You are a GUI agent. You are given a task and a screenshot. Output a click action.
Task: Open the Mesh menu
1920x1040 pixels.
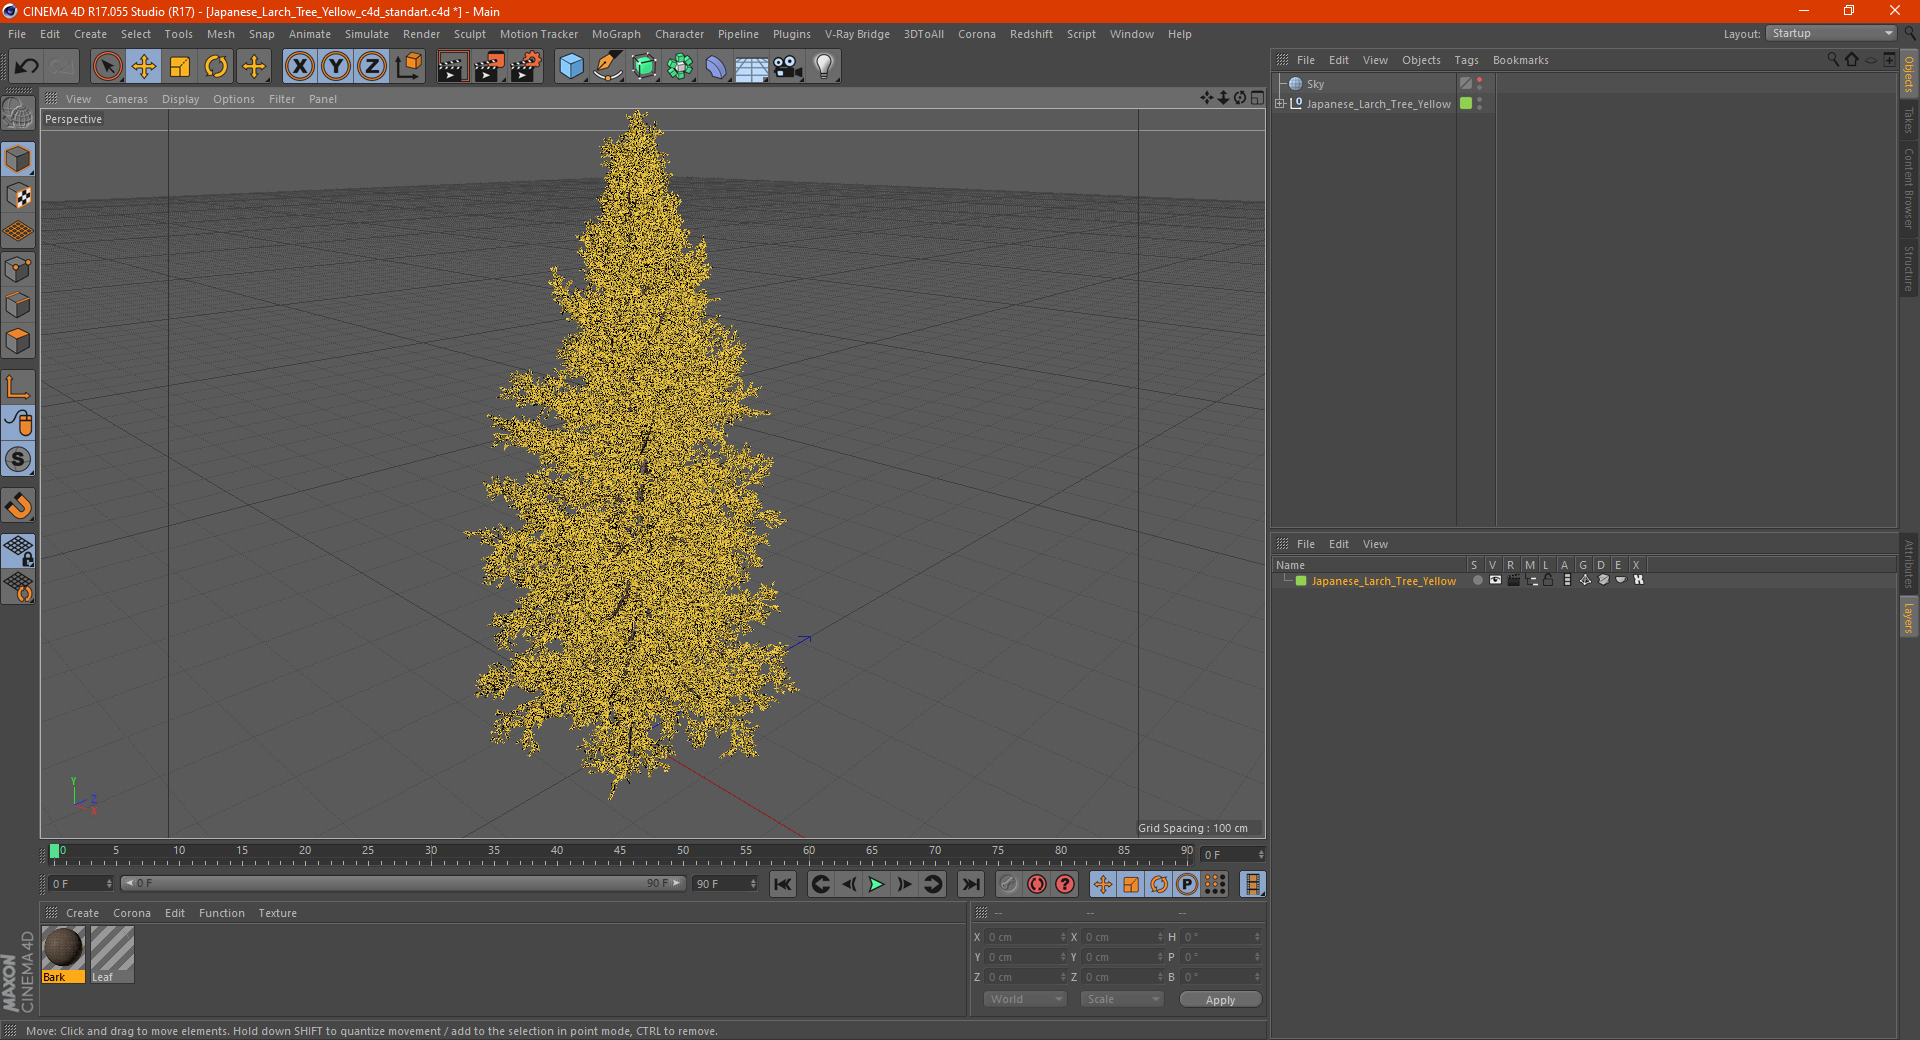click(x=221, y=34)
